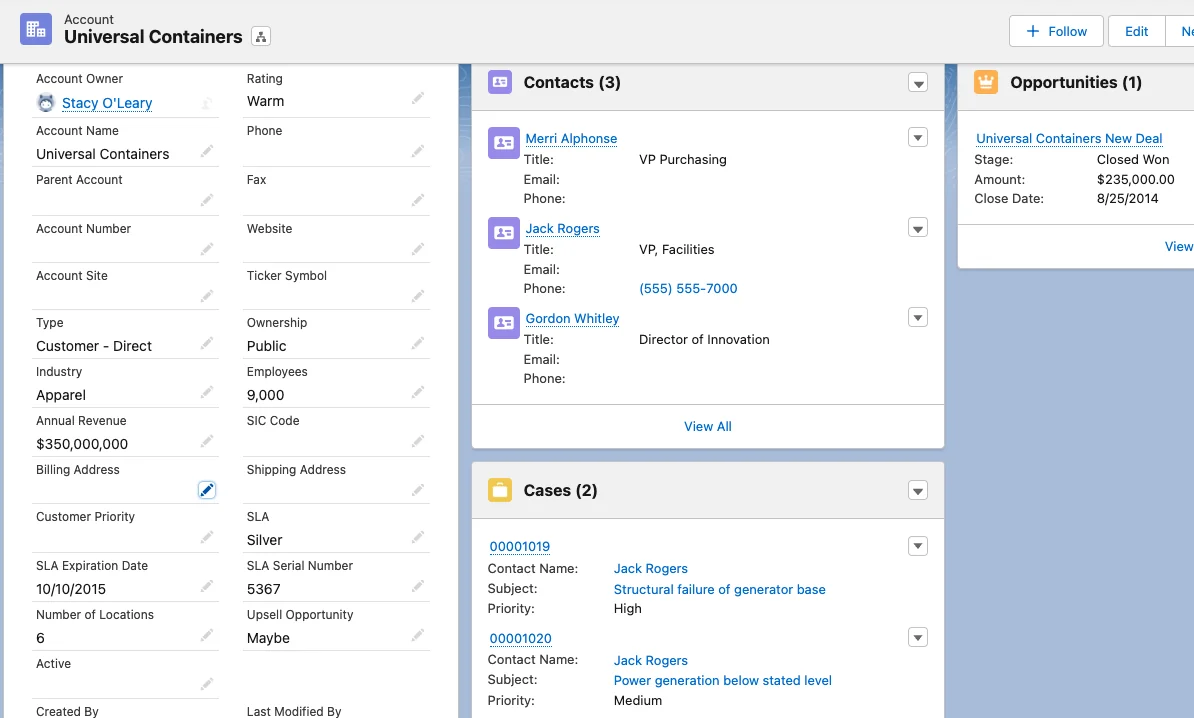The height and width of the screenshot is (718, 1194).
Task: Click phone number (555) 555-7000
Action: point(688,289)
